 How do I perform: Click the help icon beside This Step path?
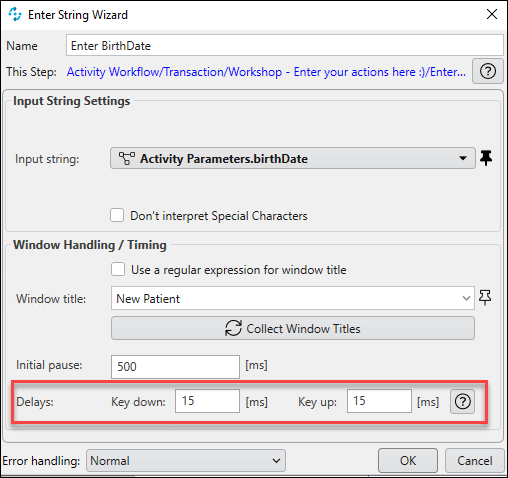[x=488, y=71]
